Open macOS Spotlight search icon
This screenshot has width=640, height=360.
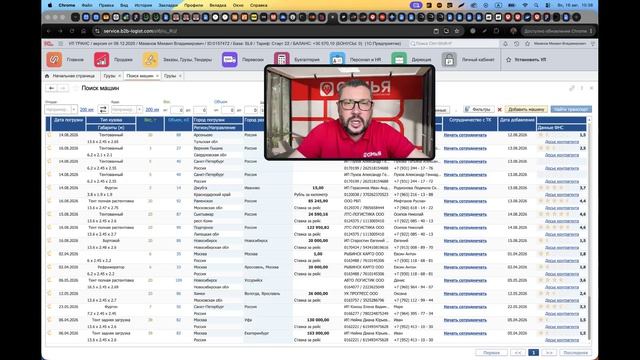[536, 5]
